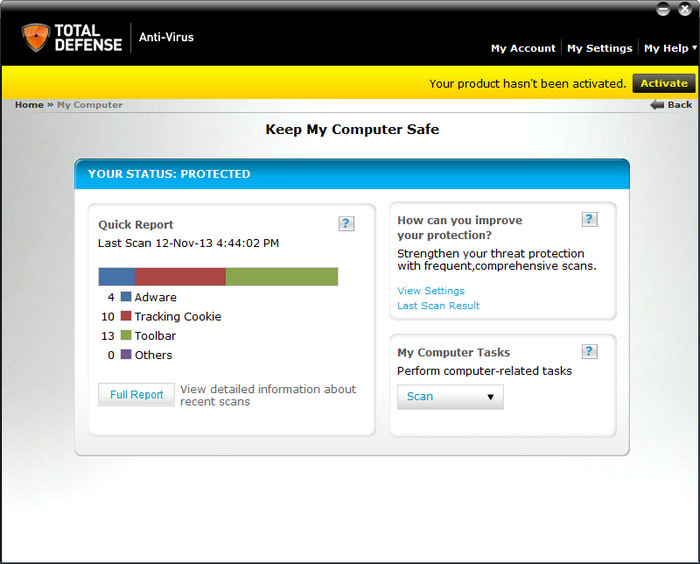Click the red Tracking Cookie legend square
The height and width of the screenshot is (564, 700).
pos(126,316)
